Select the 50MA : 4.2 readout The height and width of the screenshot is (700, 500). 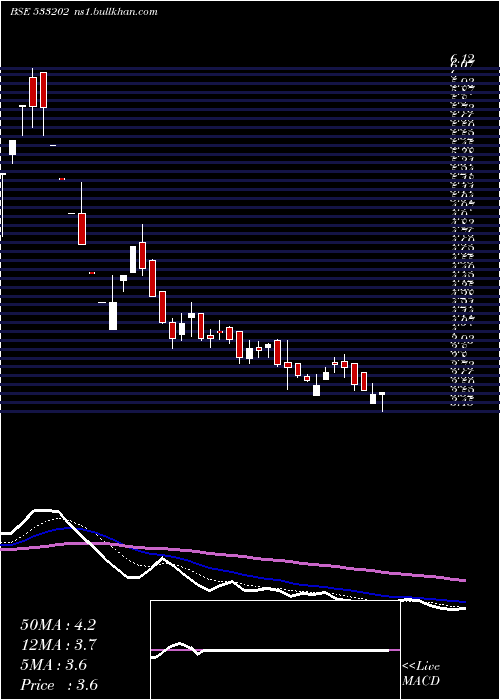tap(58, 625)
